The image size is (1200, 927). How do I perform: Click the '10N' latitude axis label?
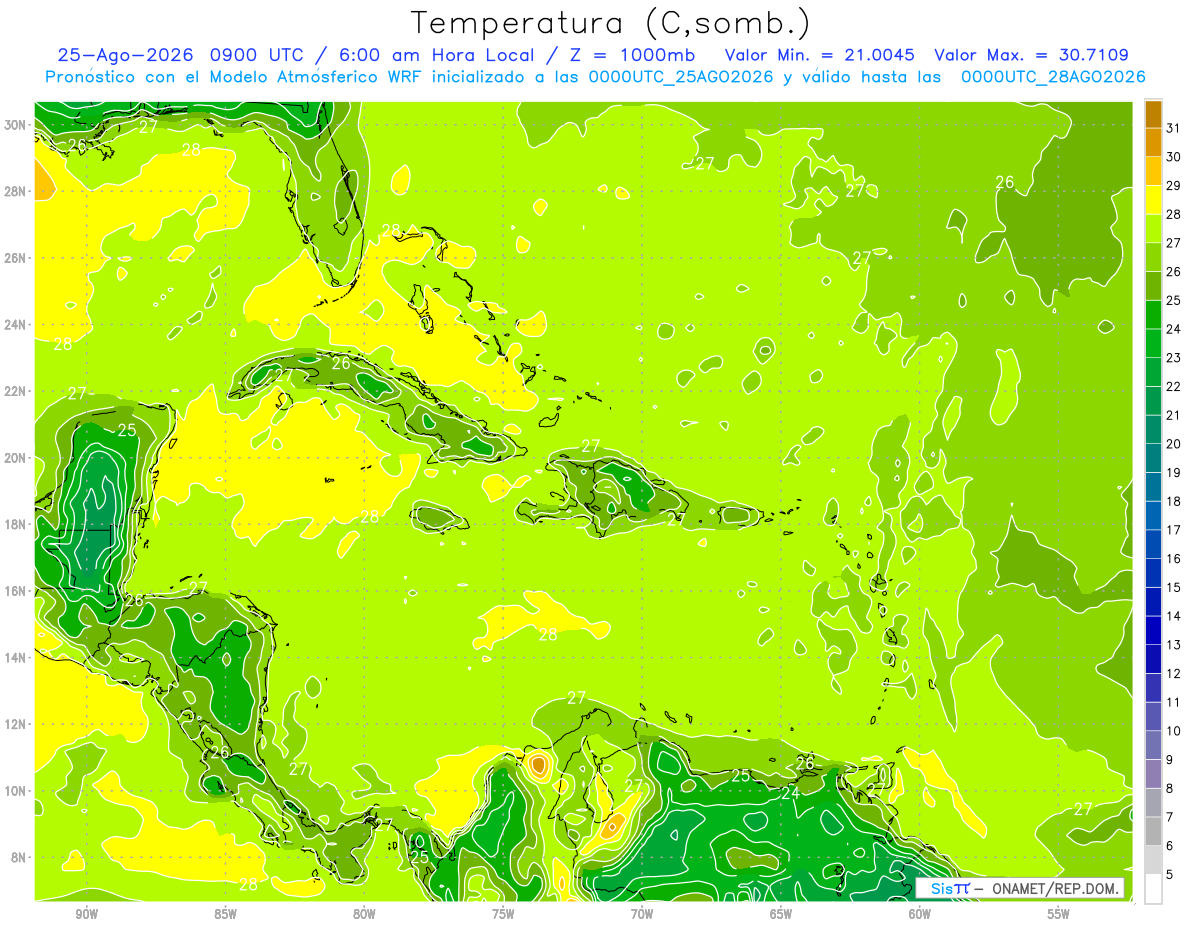(x=16, y=790)
